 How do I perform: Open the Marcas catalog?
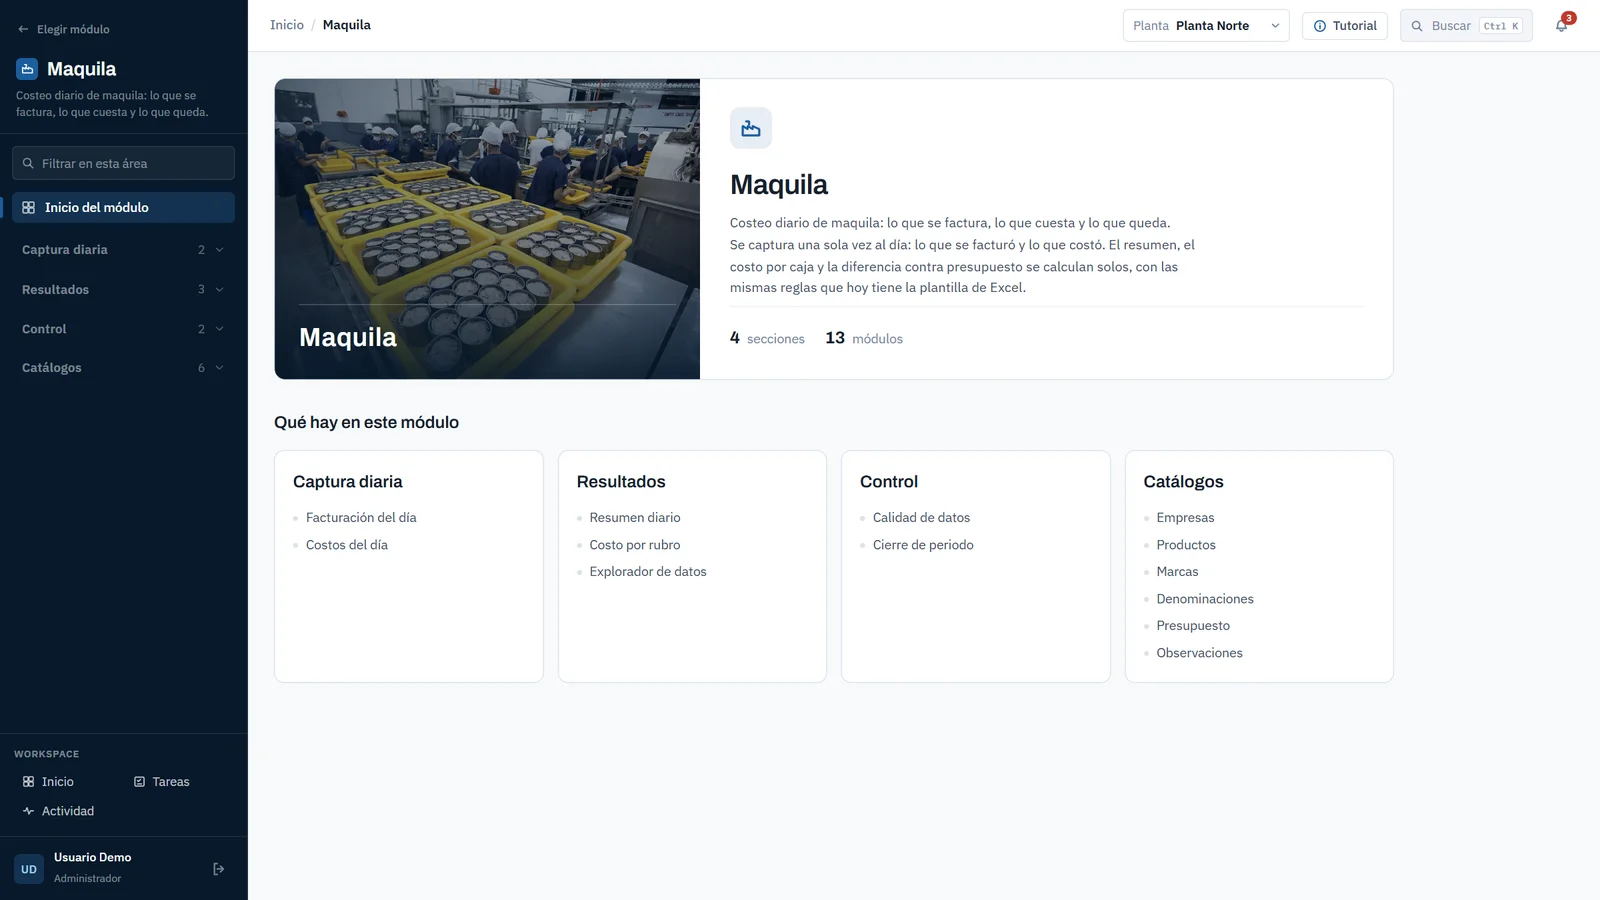tap(1177, 572)
